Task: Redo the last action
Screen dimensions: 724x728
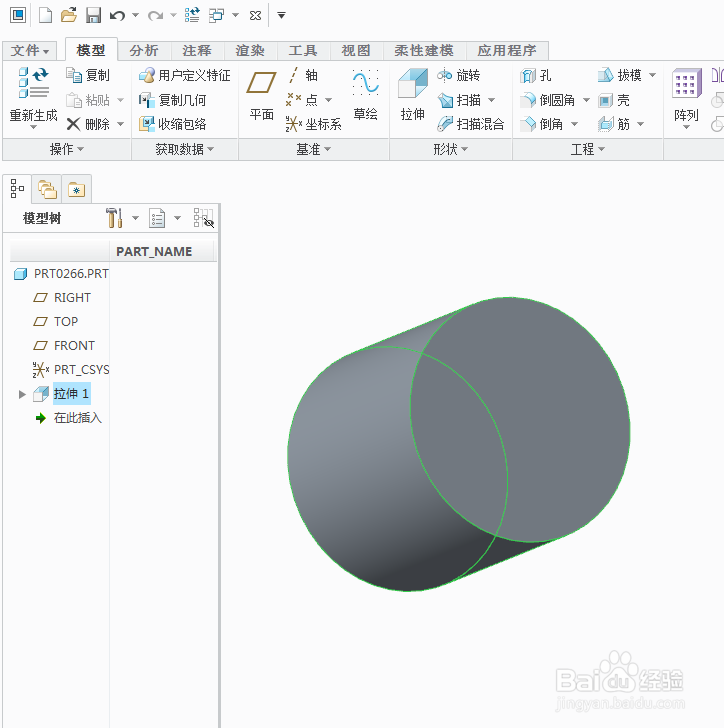Action: tap(155, 16)
